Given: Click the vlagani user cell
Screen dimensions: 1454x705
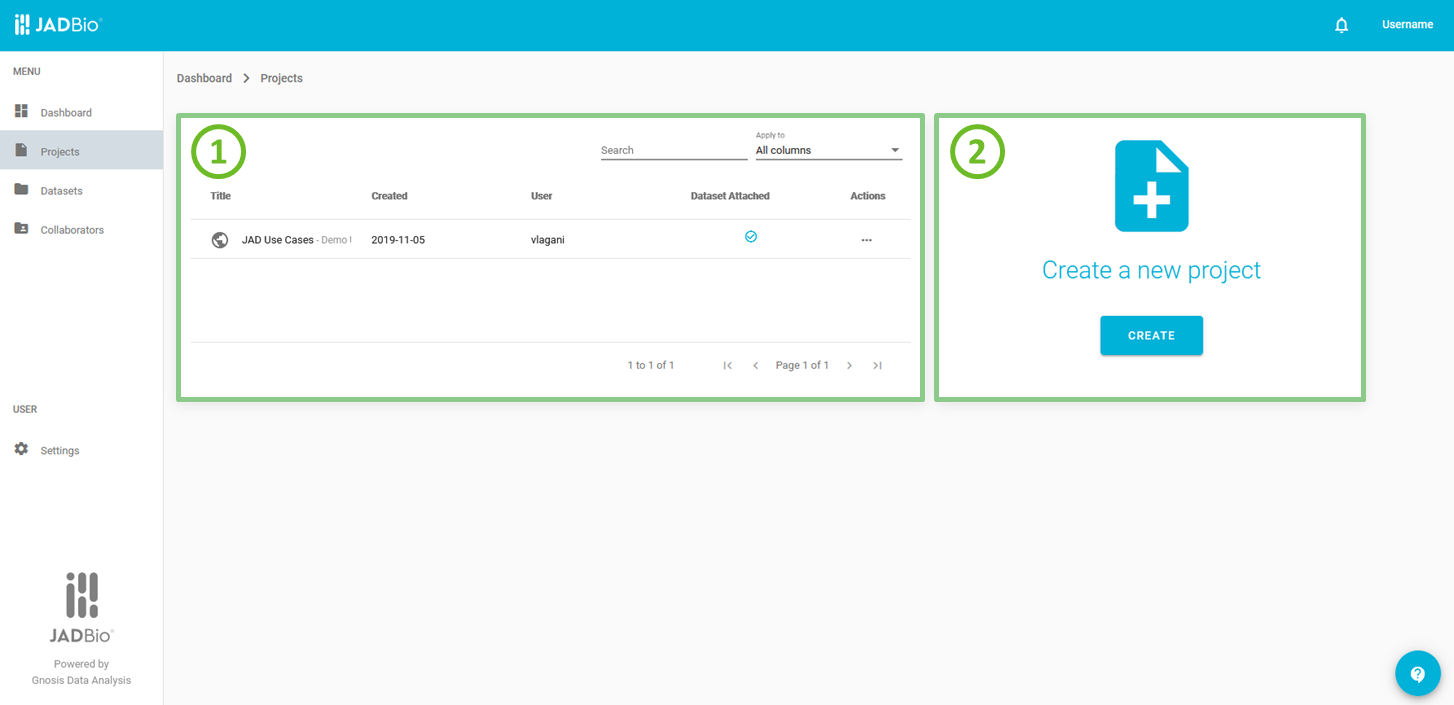Looking at the screenshot, I should coord(548,240).
